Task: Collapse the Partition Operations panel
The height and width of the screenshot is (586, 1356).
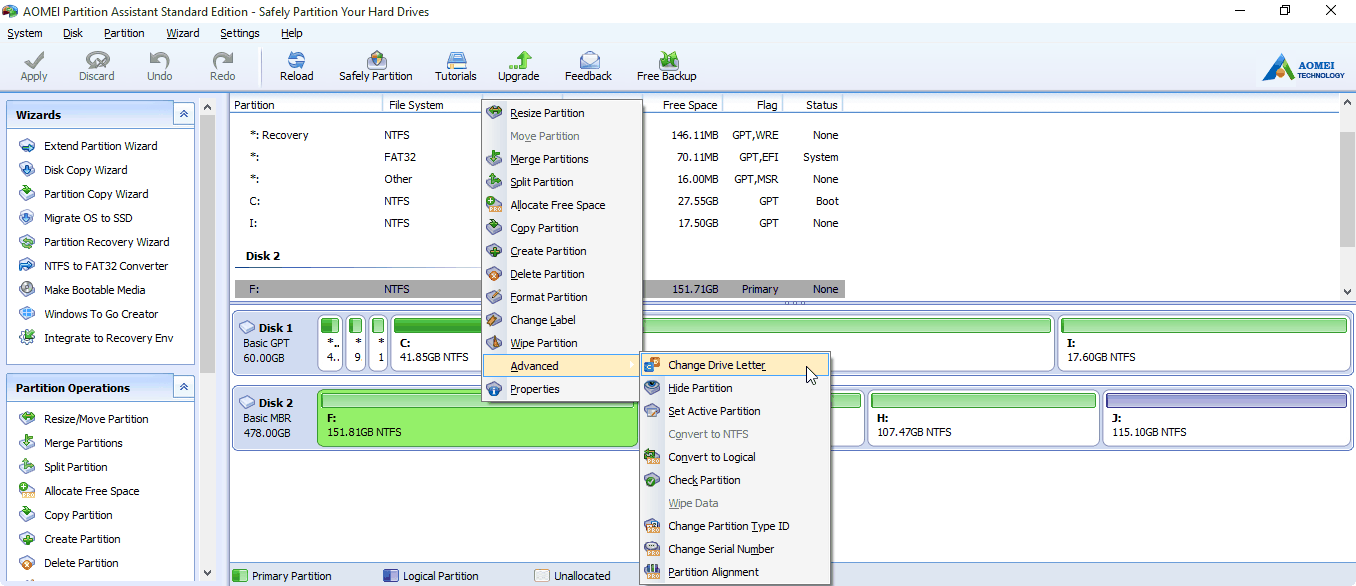Action: (184, 387)
